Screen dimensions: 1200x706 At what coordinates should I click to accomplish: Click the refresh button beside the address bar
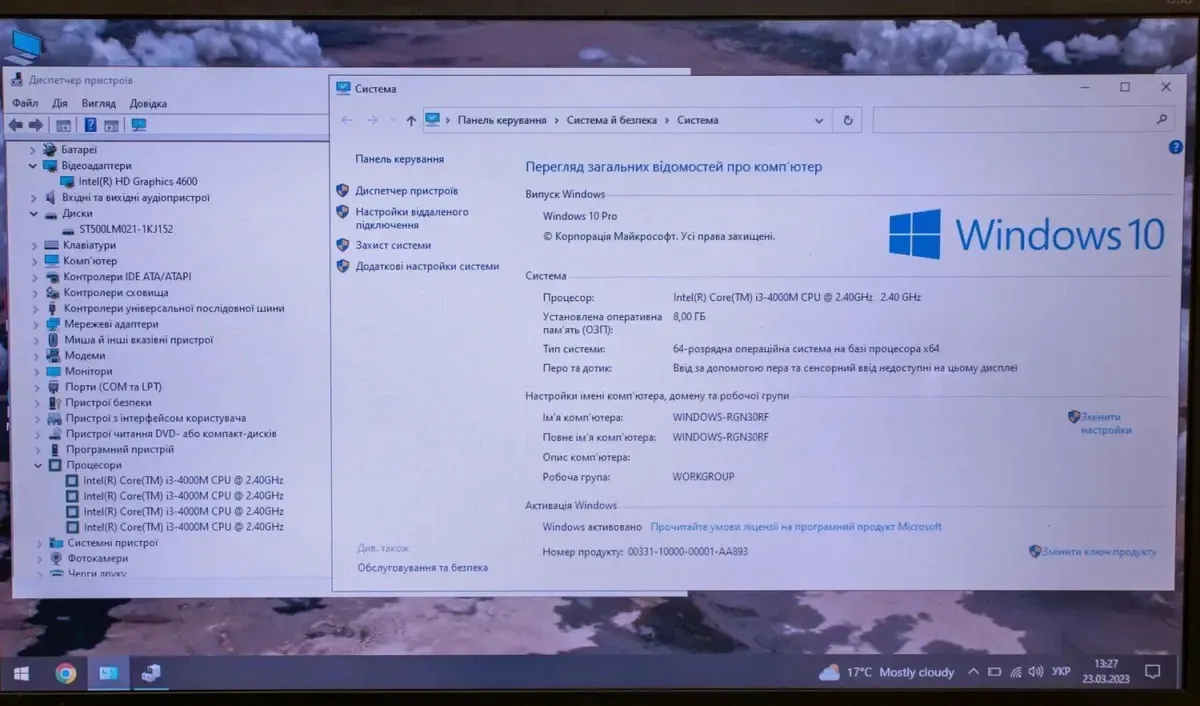click(x=848, y=120)
